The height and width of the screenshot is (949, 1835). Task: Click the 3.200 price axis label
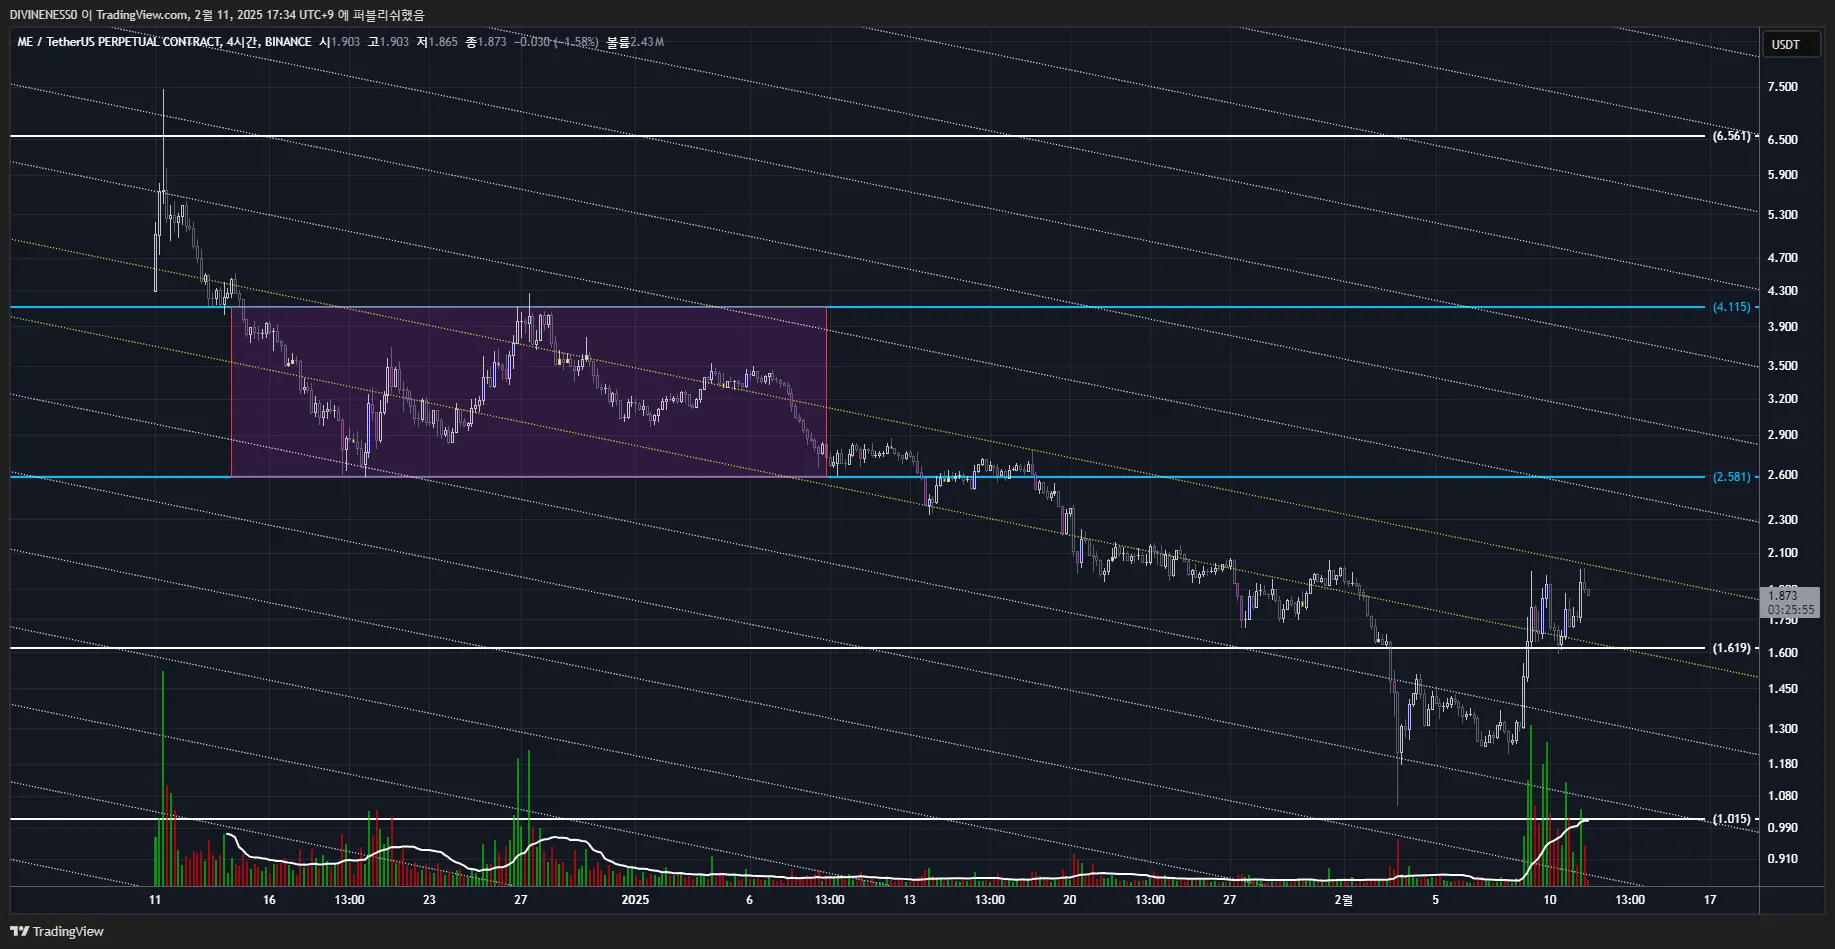coord(1782,399)
